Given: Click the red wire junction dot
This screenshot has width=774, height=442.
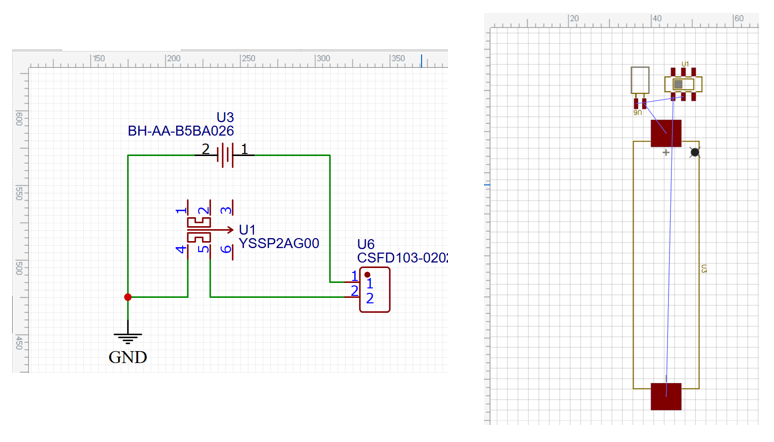Looking at the screenshot, I should (x=128, y=297).
